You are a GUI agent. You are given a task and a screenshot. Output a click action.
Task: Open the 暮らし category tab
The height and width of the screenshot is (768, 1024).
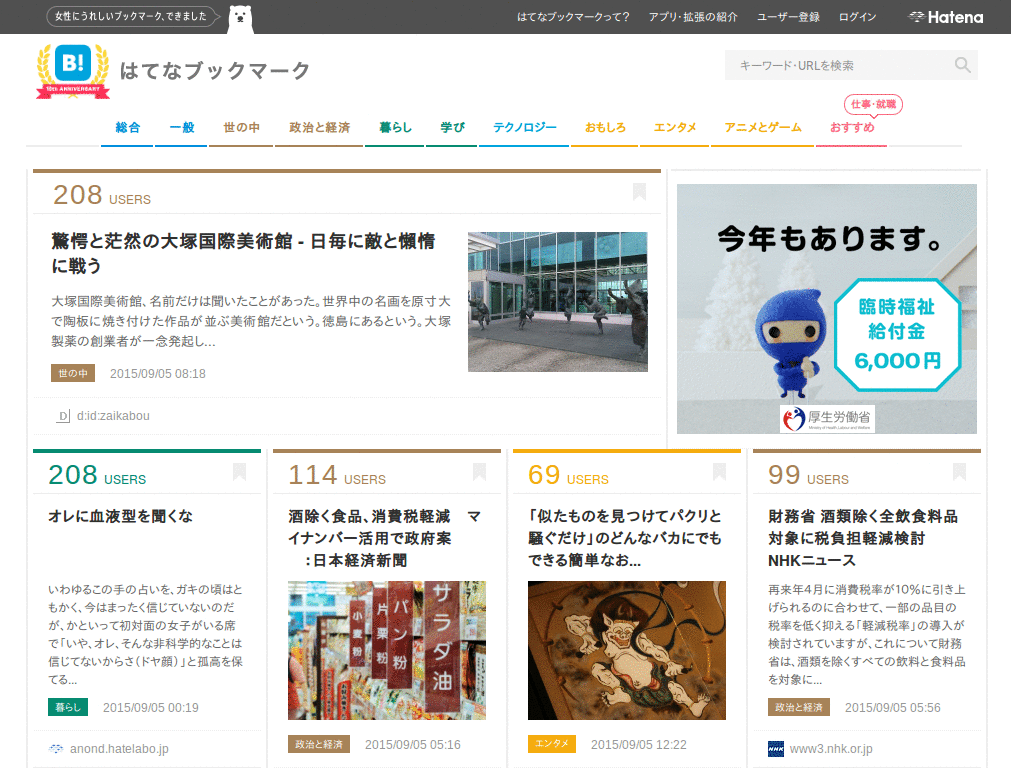click(395, 127)
